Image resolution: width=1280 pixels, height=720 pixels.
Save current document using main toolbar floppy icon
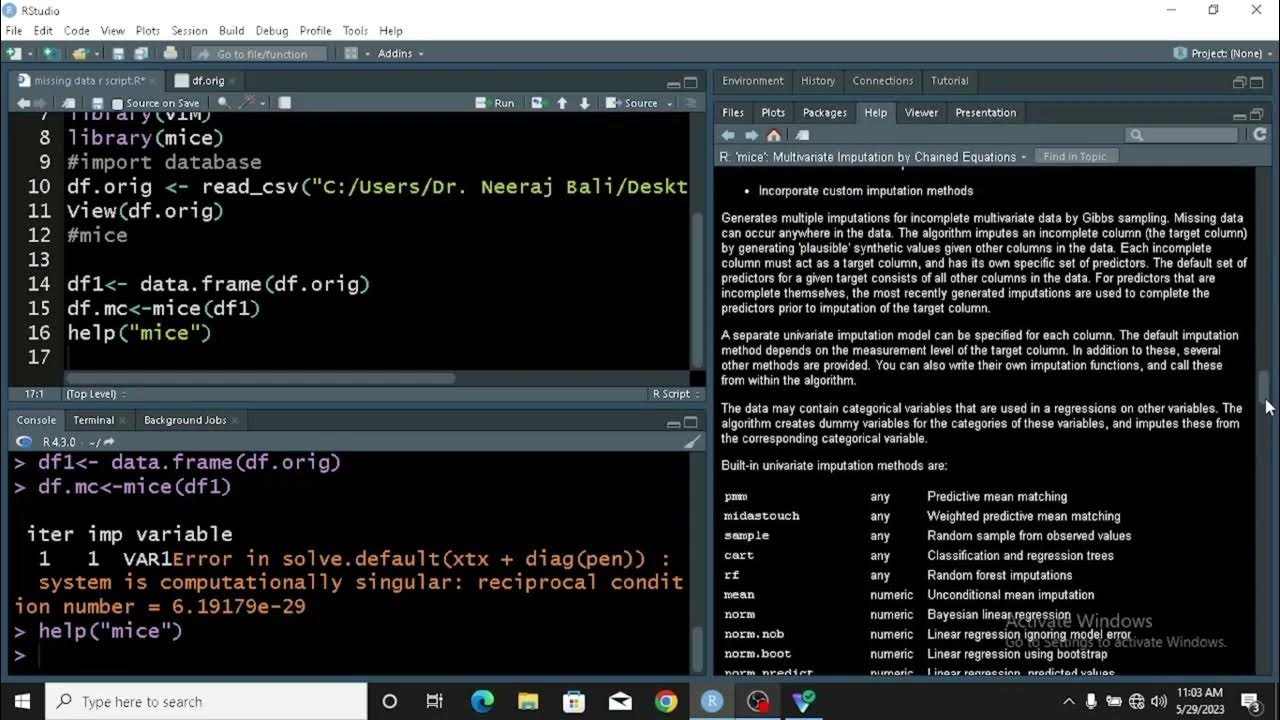tap(118, 53)
